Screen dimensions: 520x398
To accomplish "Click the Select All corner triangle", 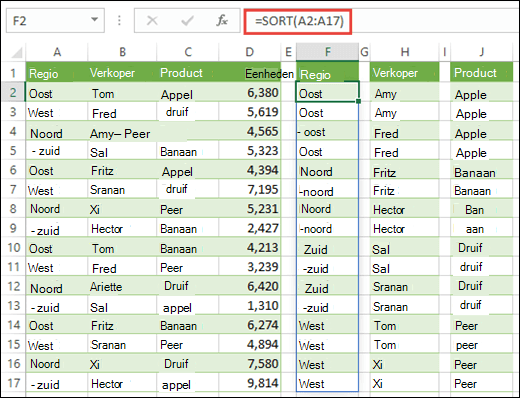I will [16, 52].
